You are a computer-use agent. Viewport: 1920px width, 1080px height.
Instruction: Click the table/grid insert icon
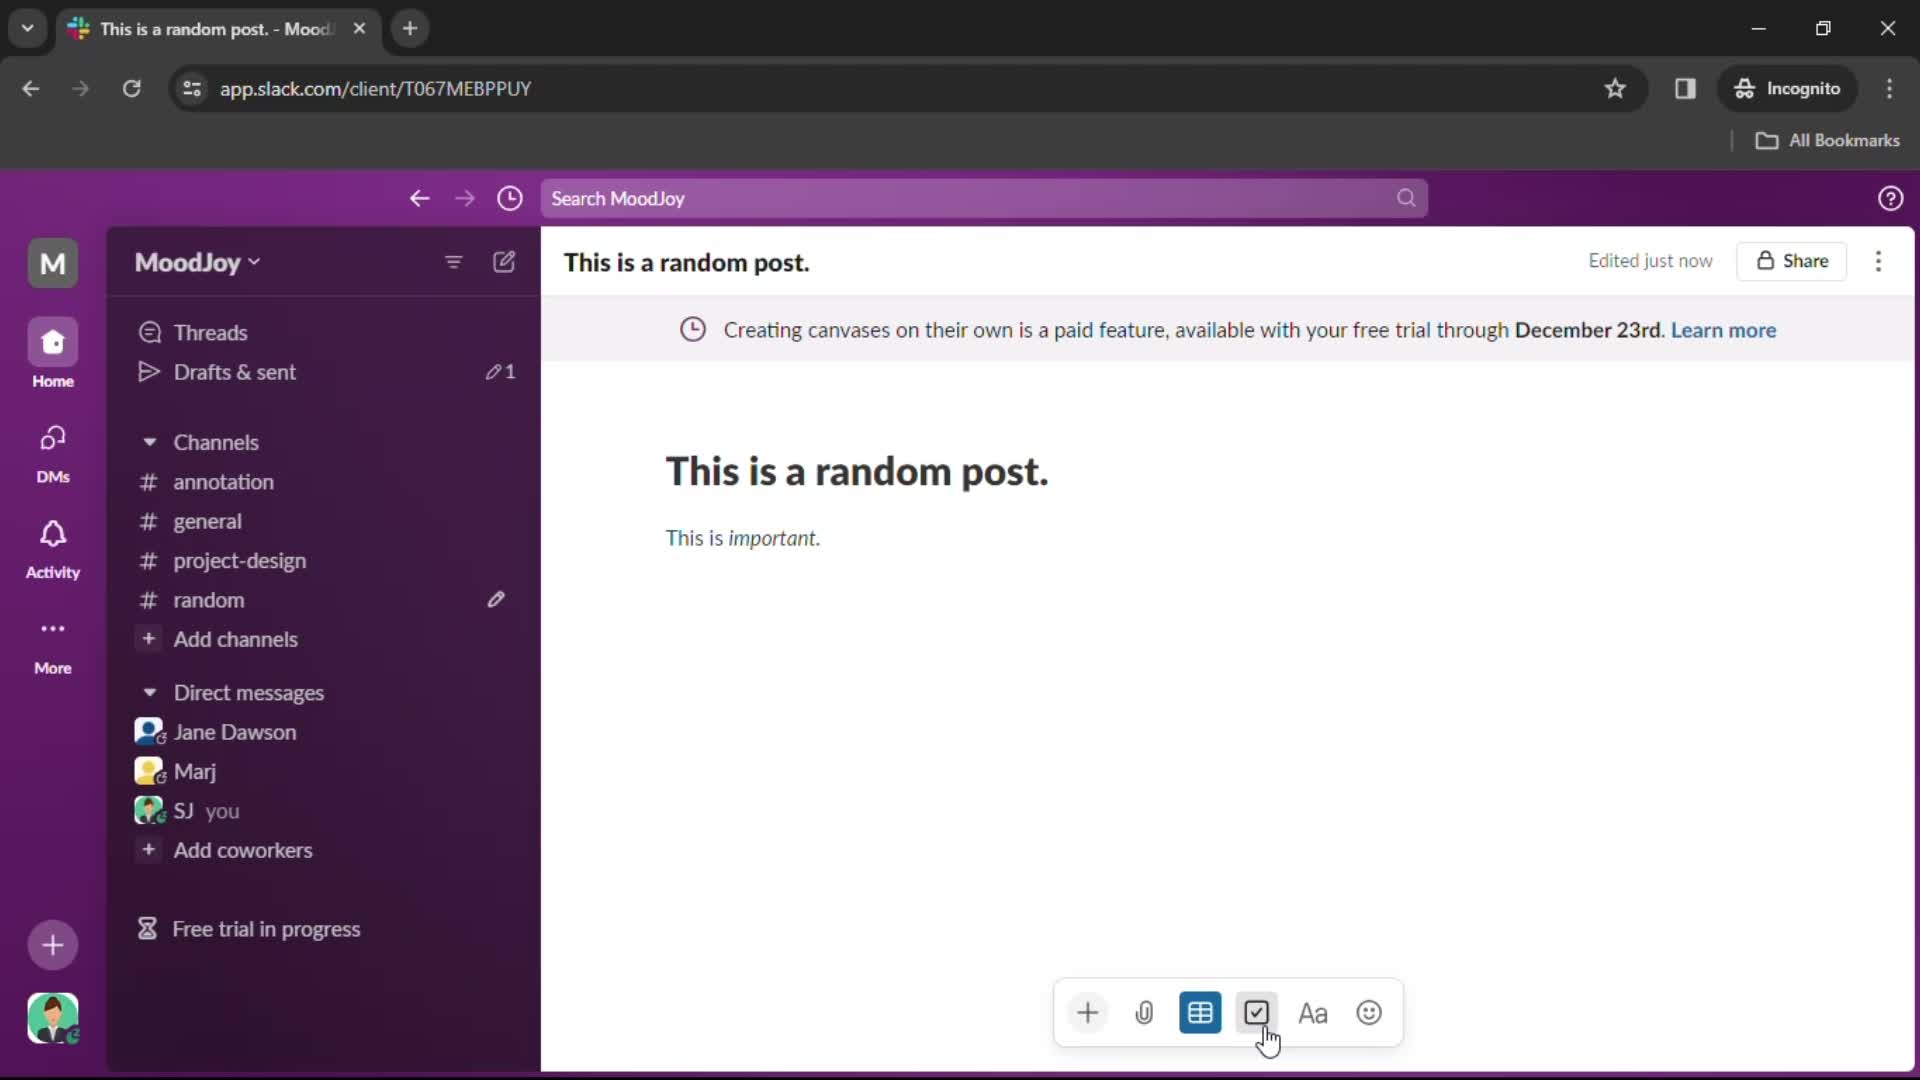click(1200, 1013)
